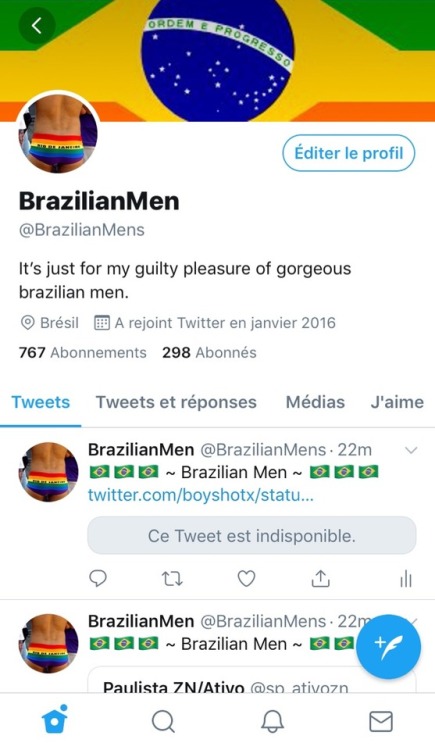
Task: Tap the large profile avatar photo
Action: [58, 132]
